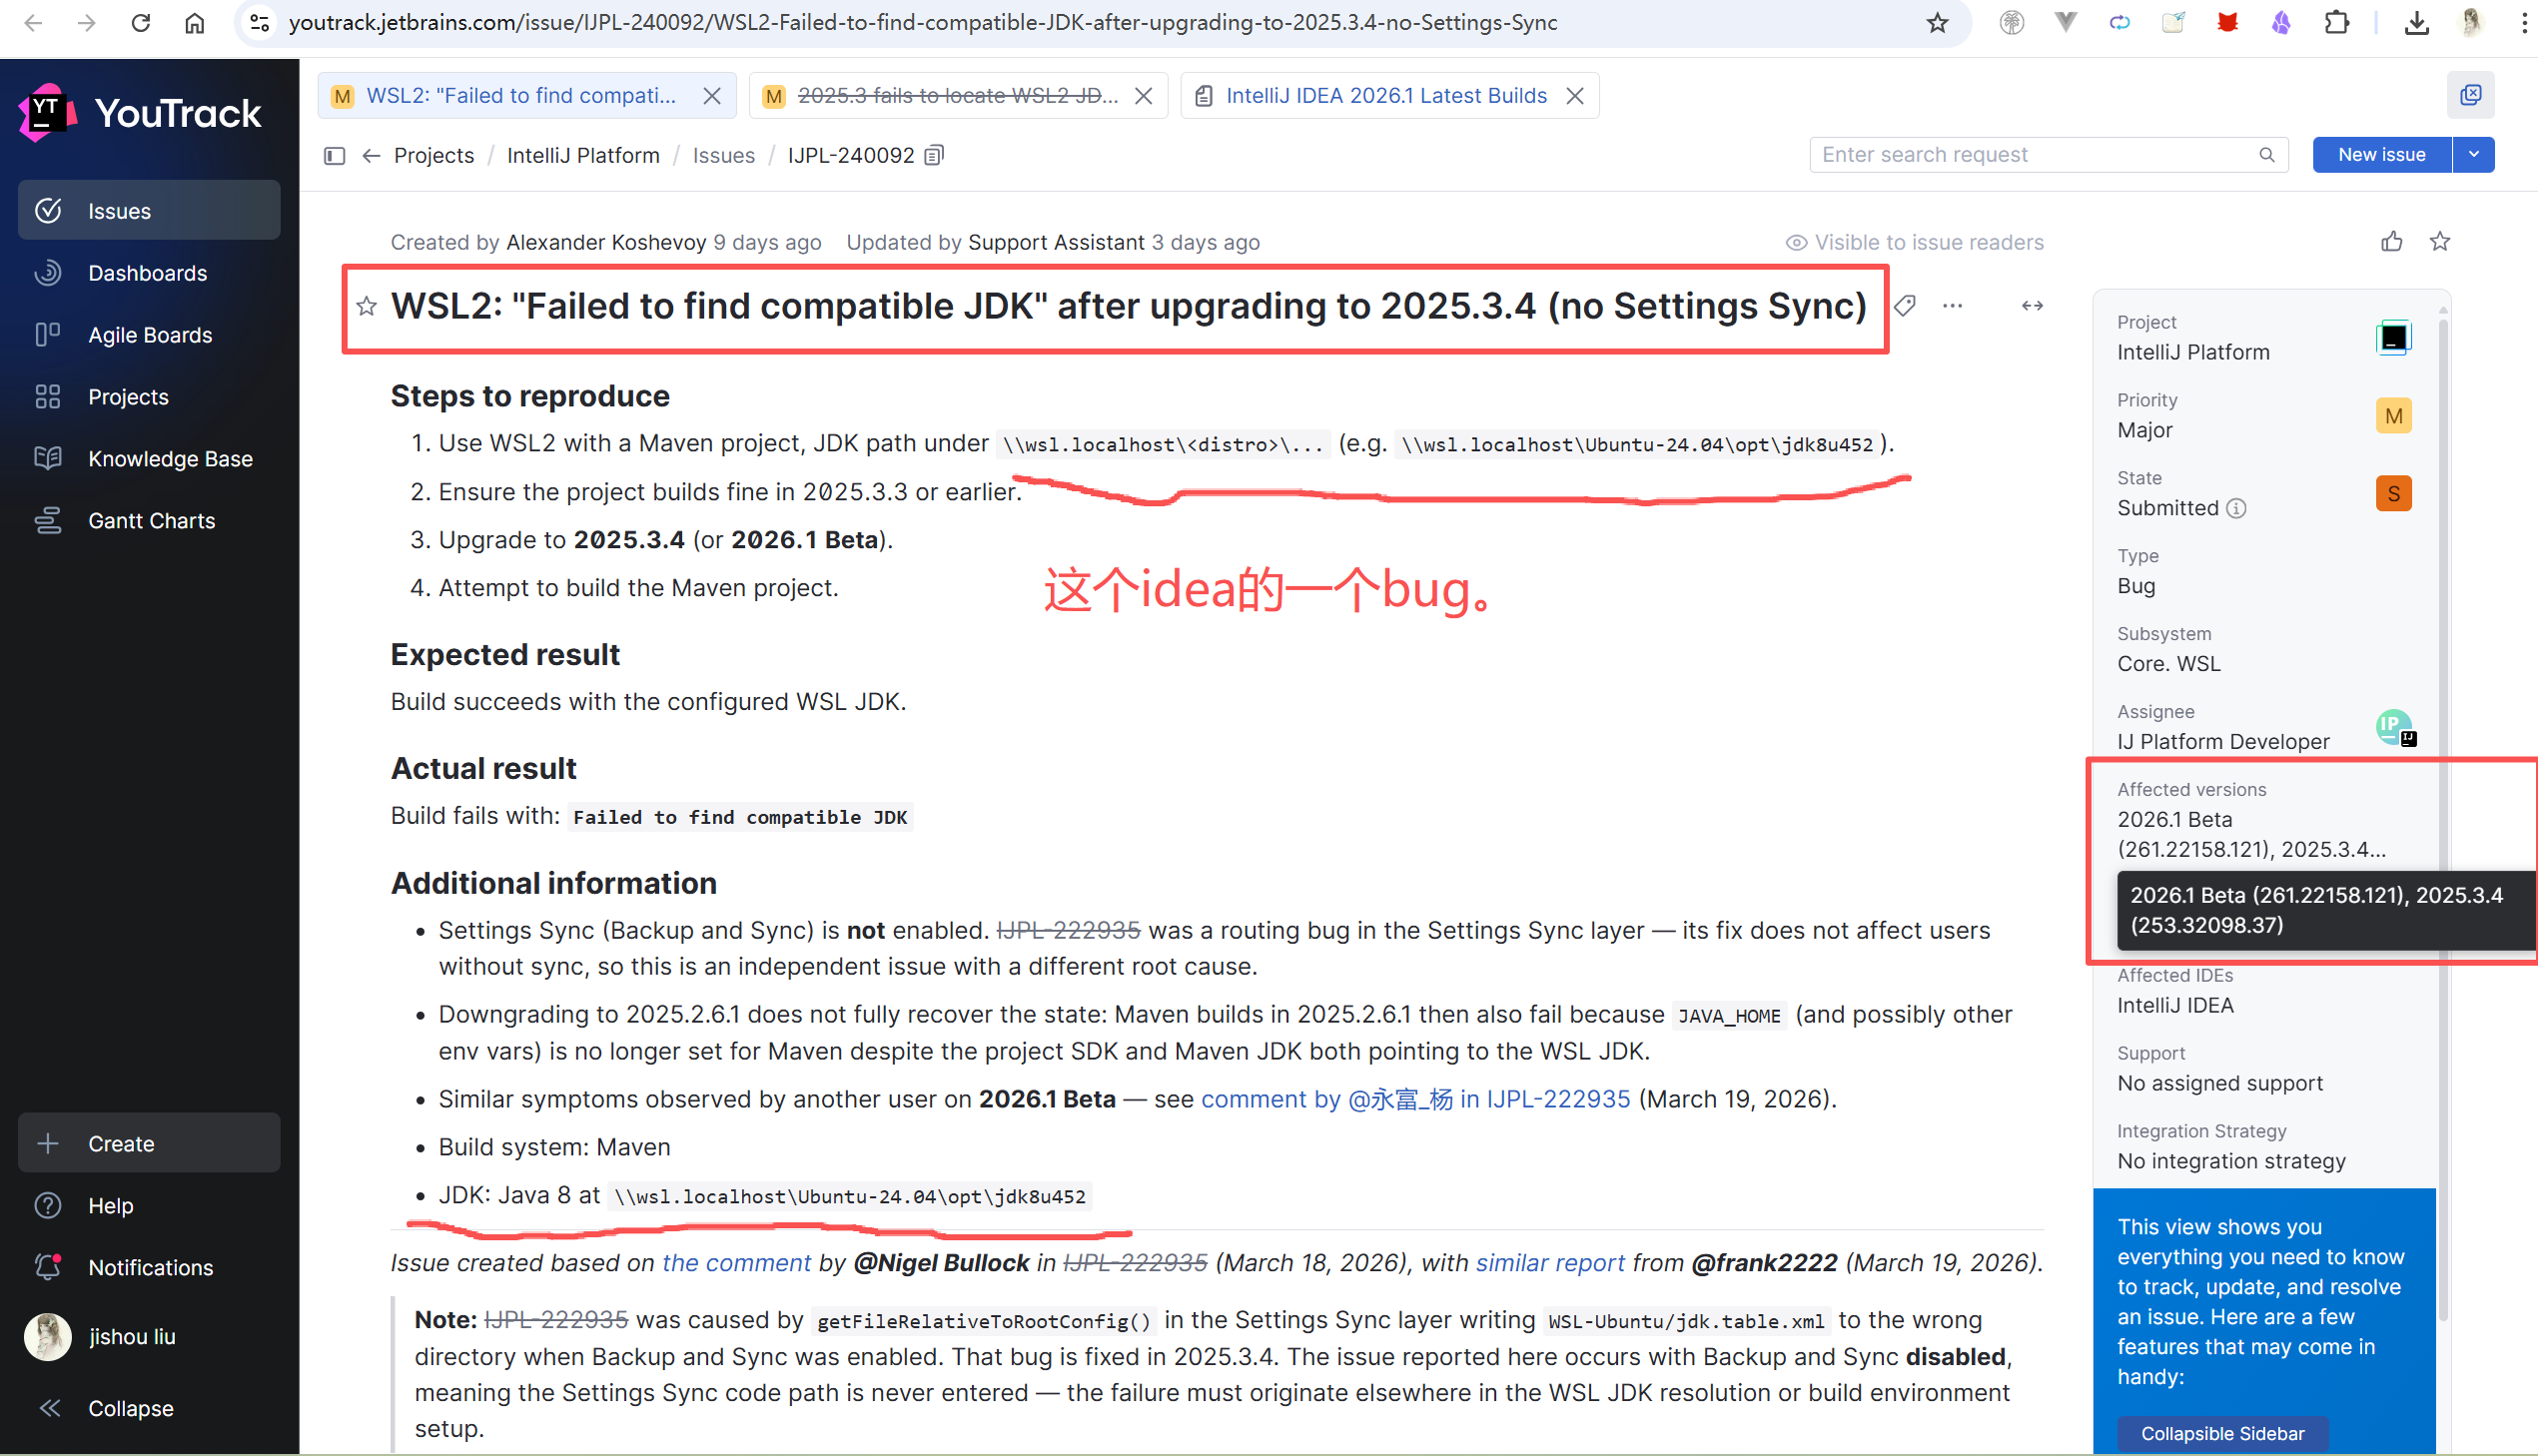
Task: Open the similar report link
Action: point(1549,1263)
